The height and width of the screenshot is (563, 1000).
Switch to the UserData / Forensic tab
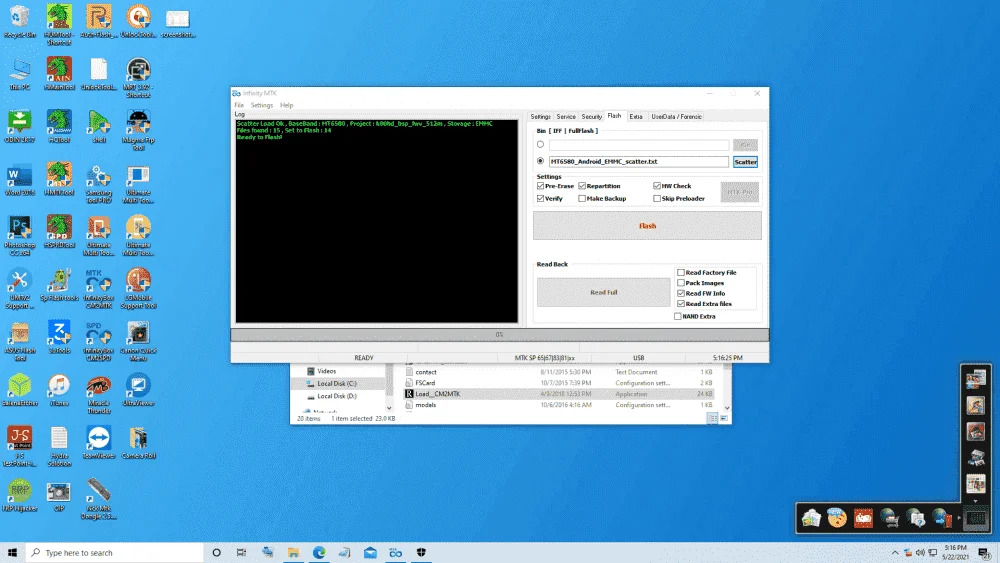point(676,117)
